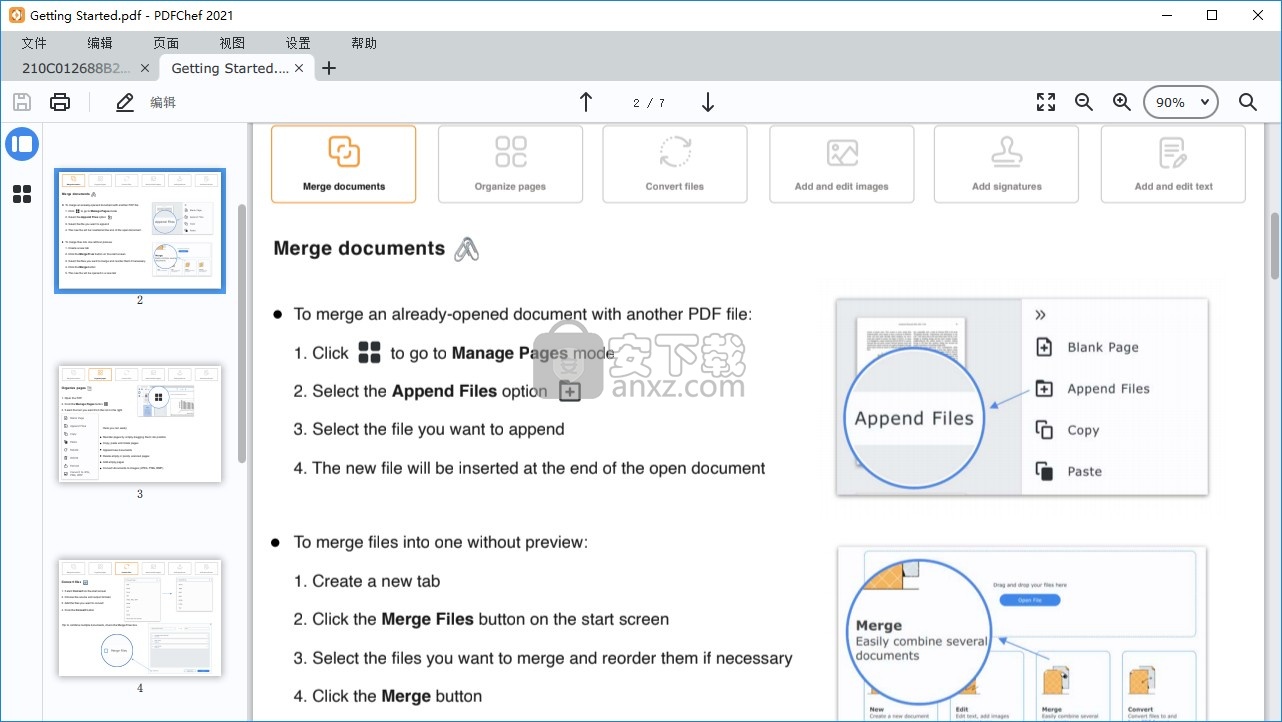Go to previous page with up arrow
This screenshot has height=722, width=1282.
coord(586,102)
